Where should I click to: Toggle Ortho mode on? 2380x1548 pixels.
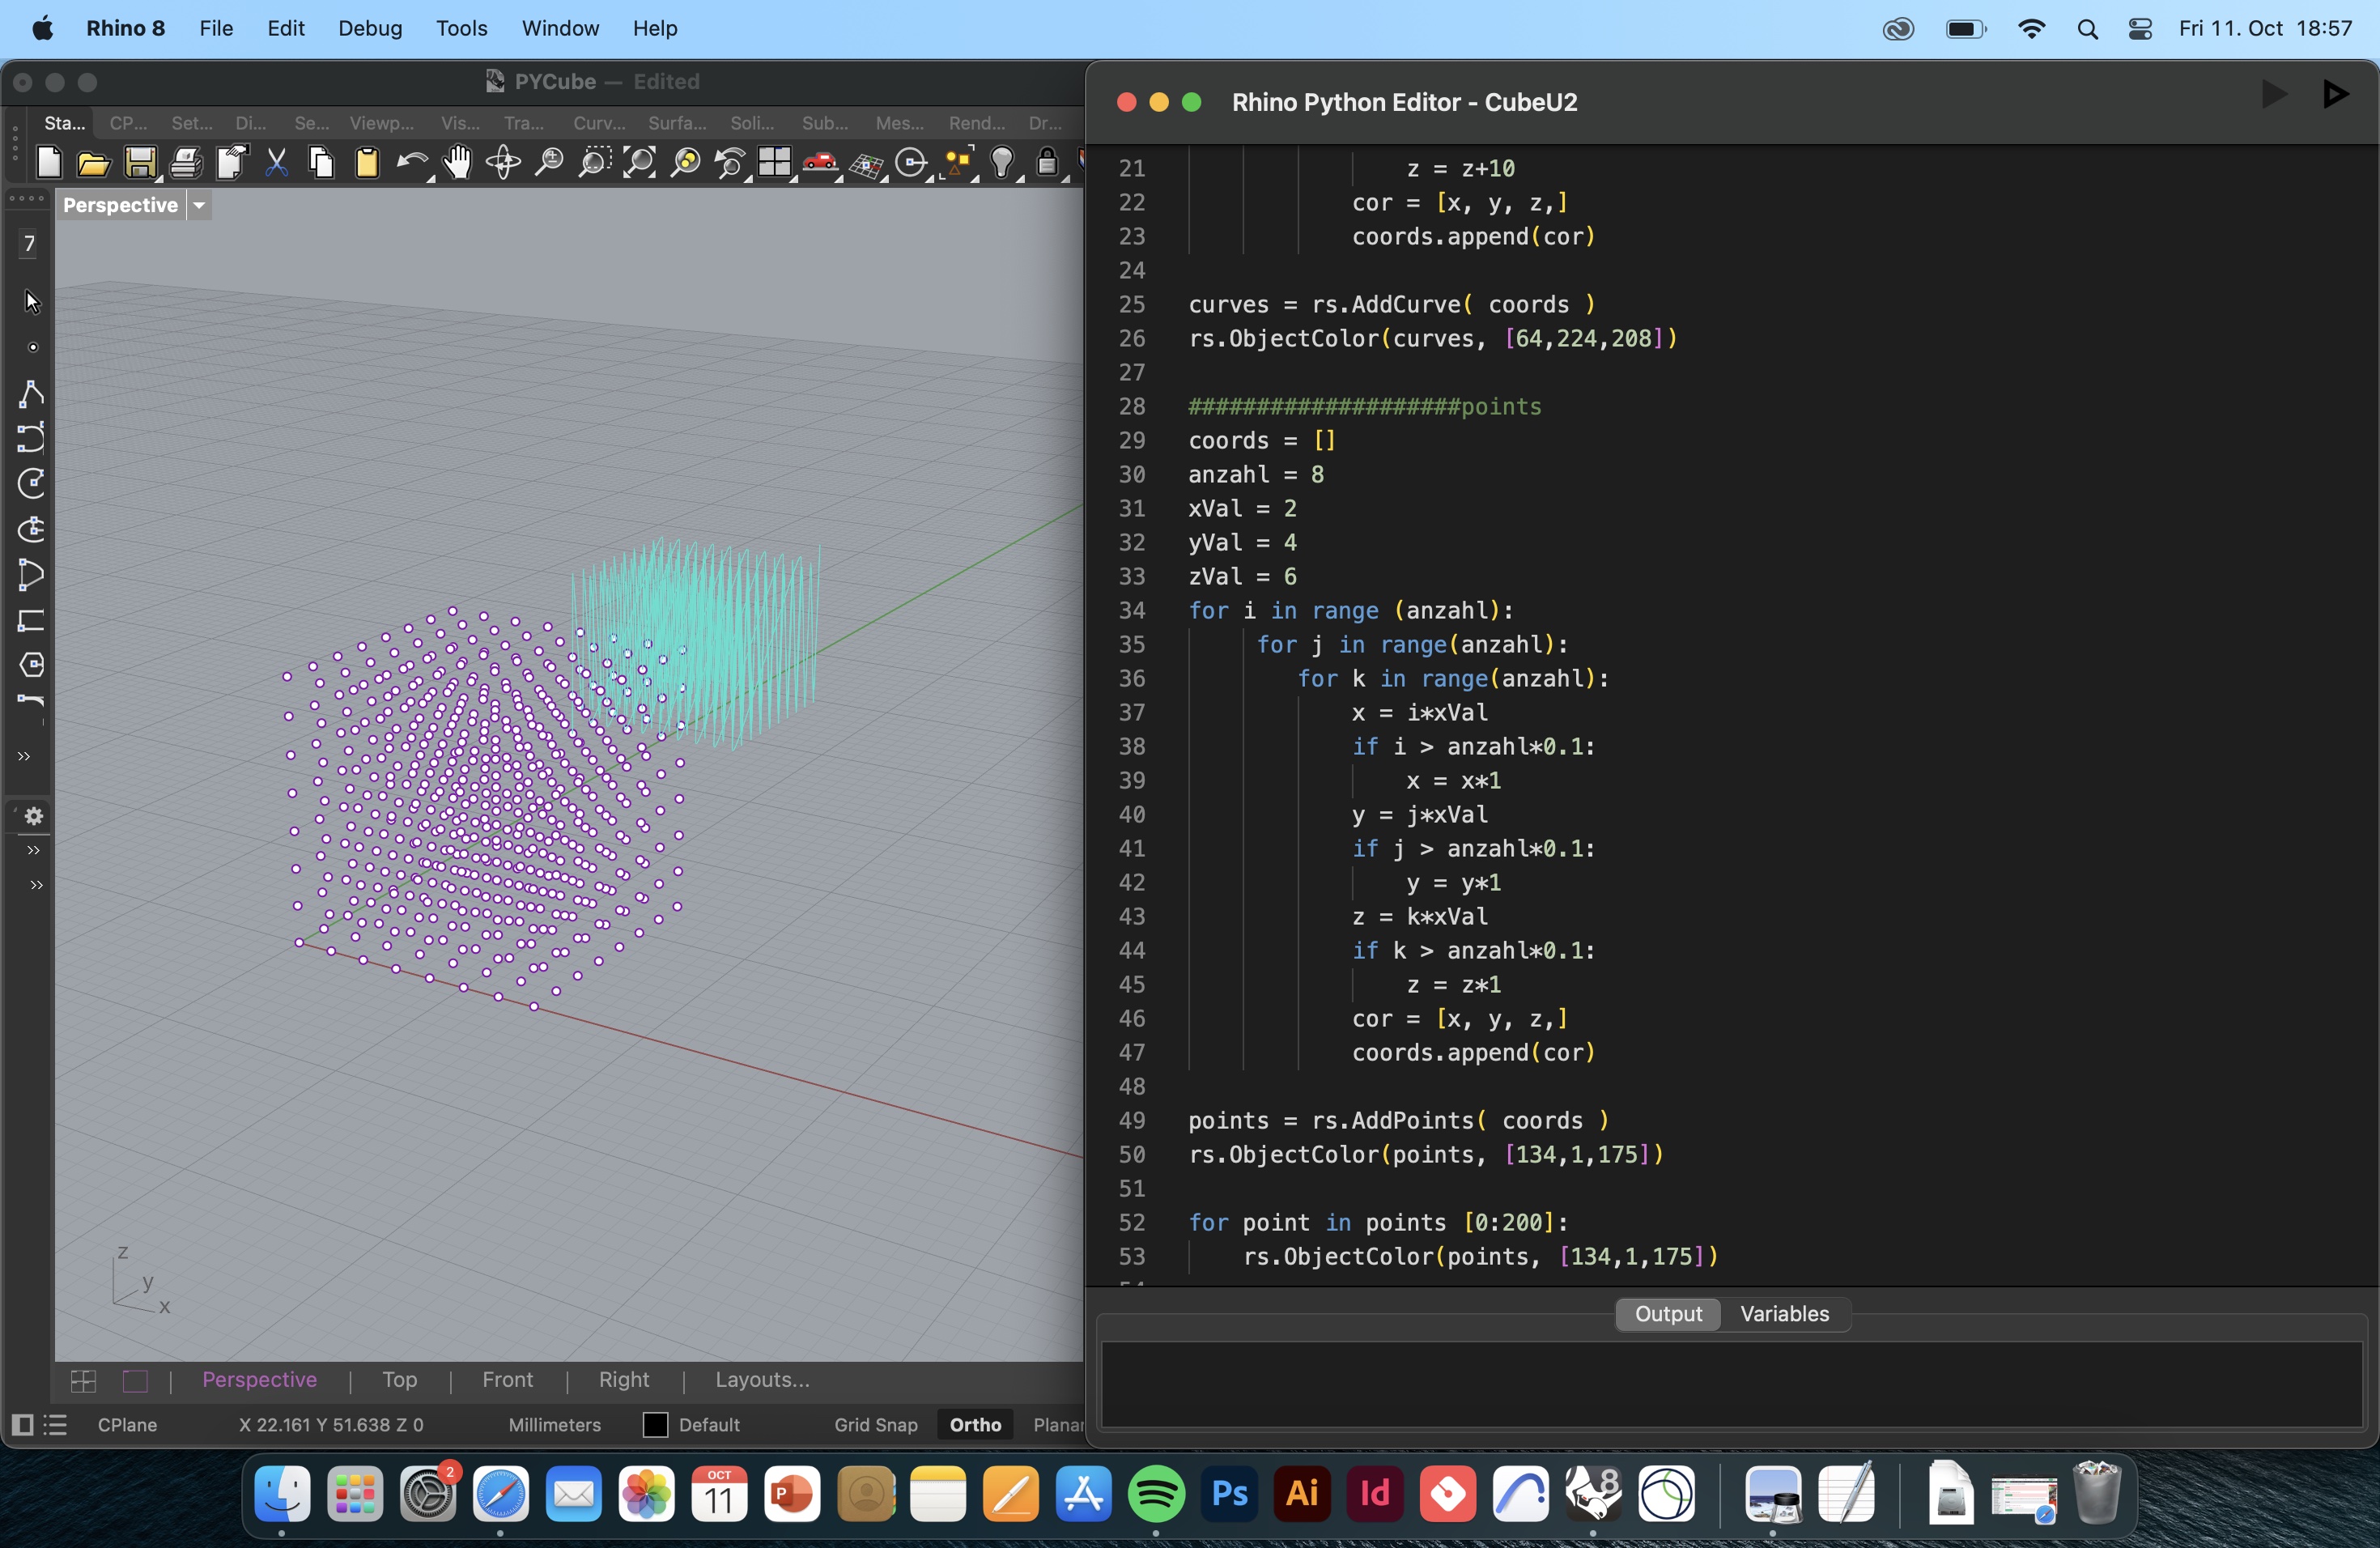click(973, 1425)
